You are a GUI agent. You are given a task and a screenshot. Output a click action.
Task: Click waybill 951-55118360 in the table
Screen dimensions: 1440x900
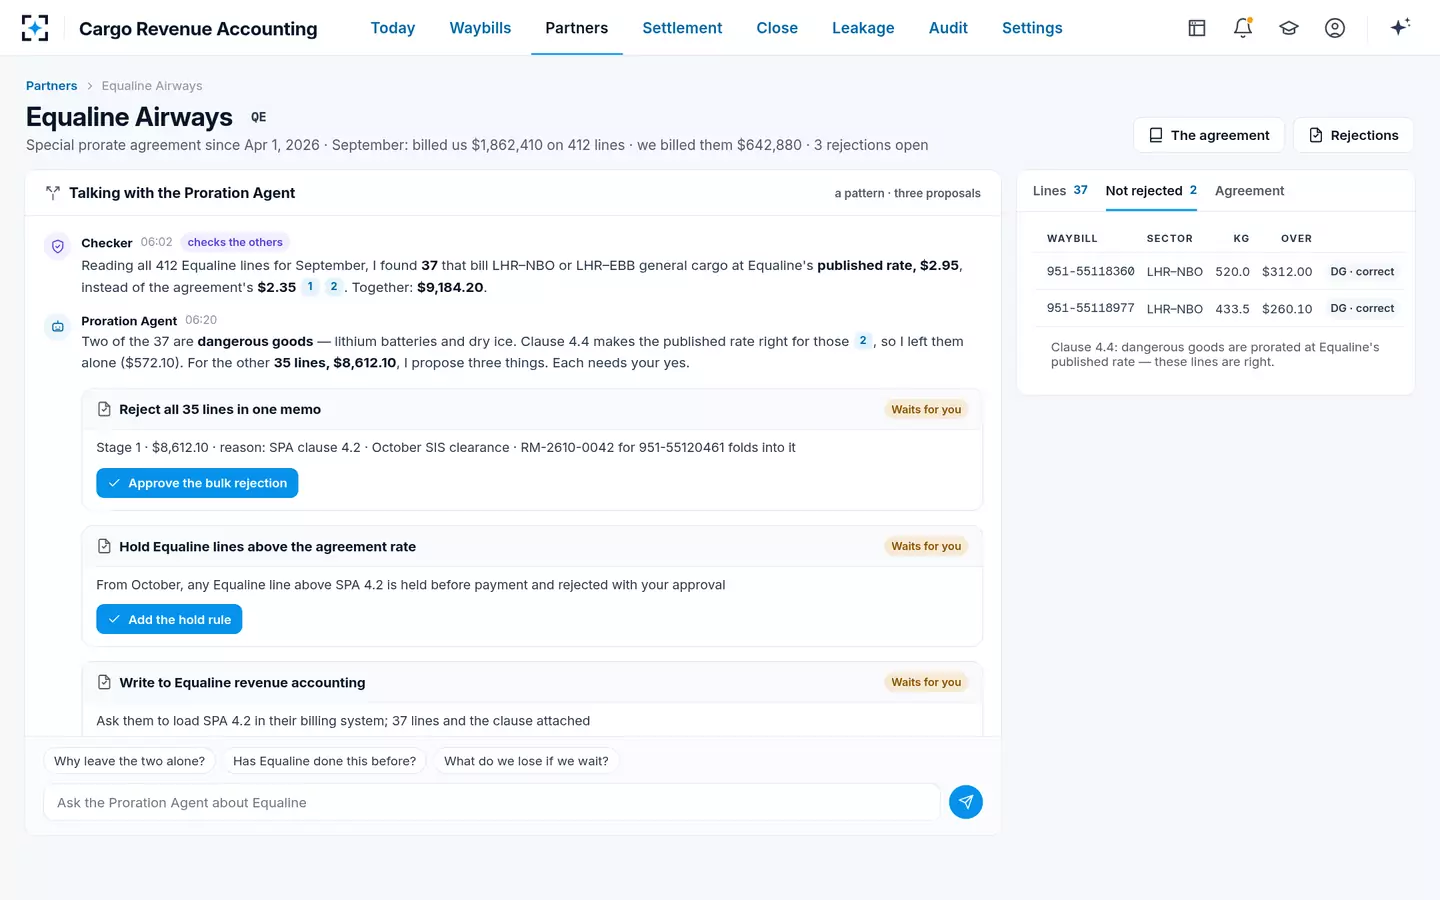coord(1090,272)
